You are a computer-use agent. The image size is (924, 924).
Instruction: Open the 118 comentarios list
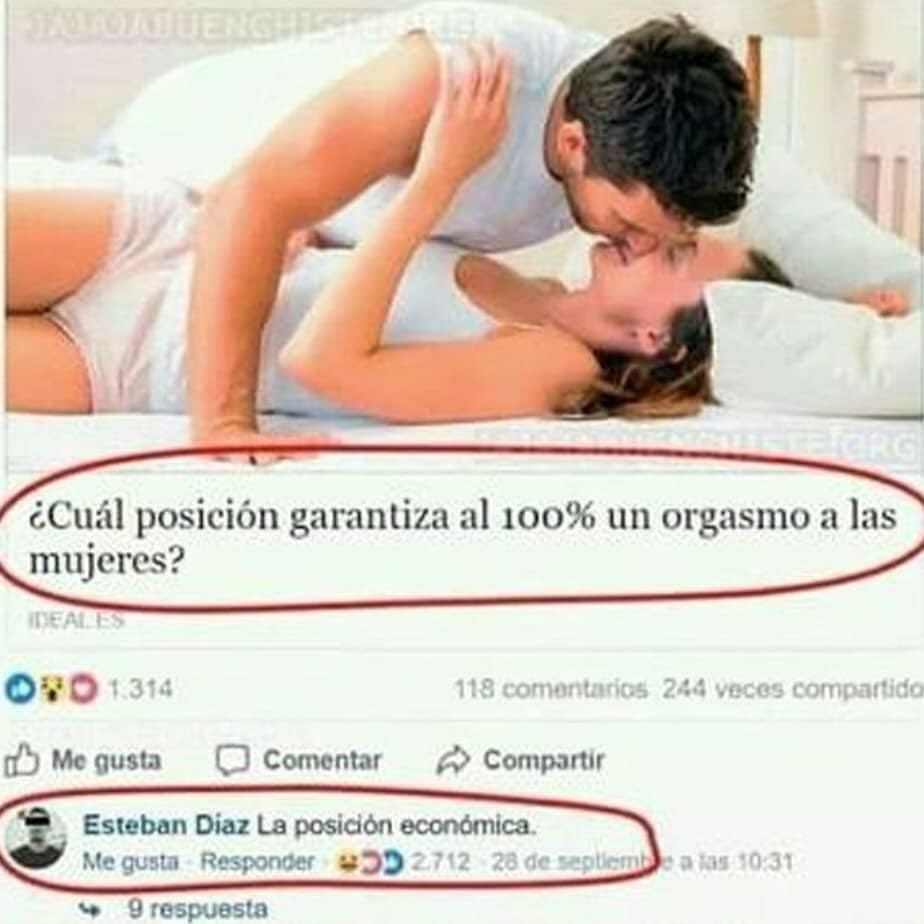click(x=550, y=688)
